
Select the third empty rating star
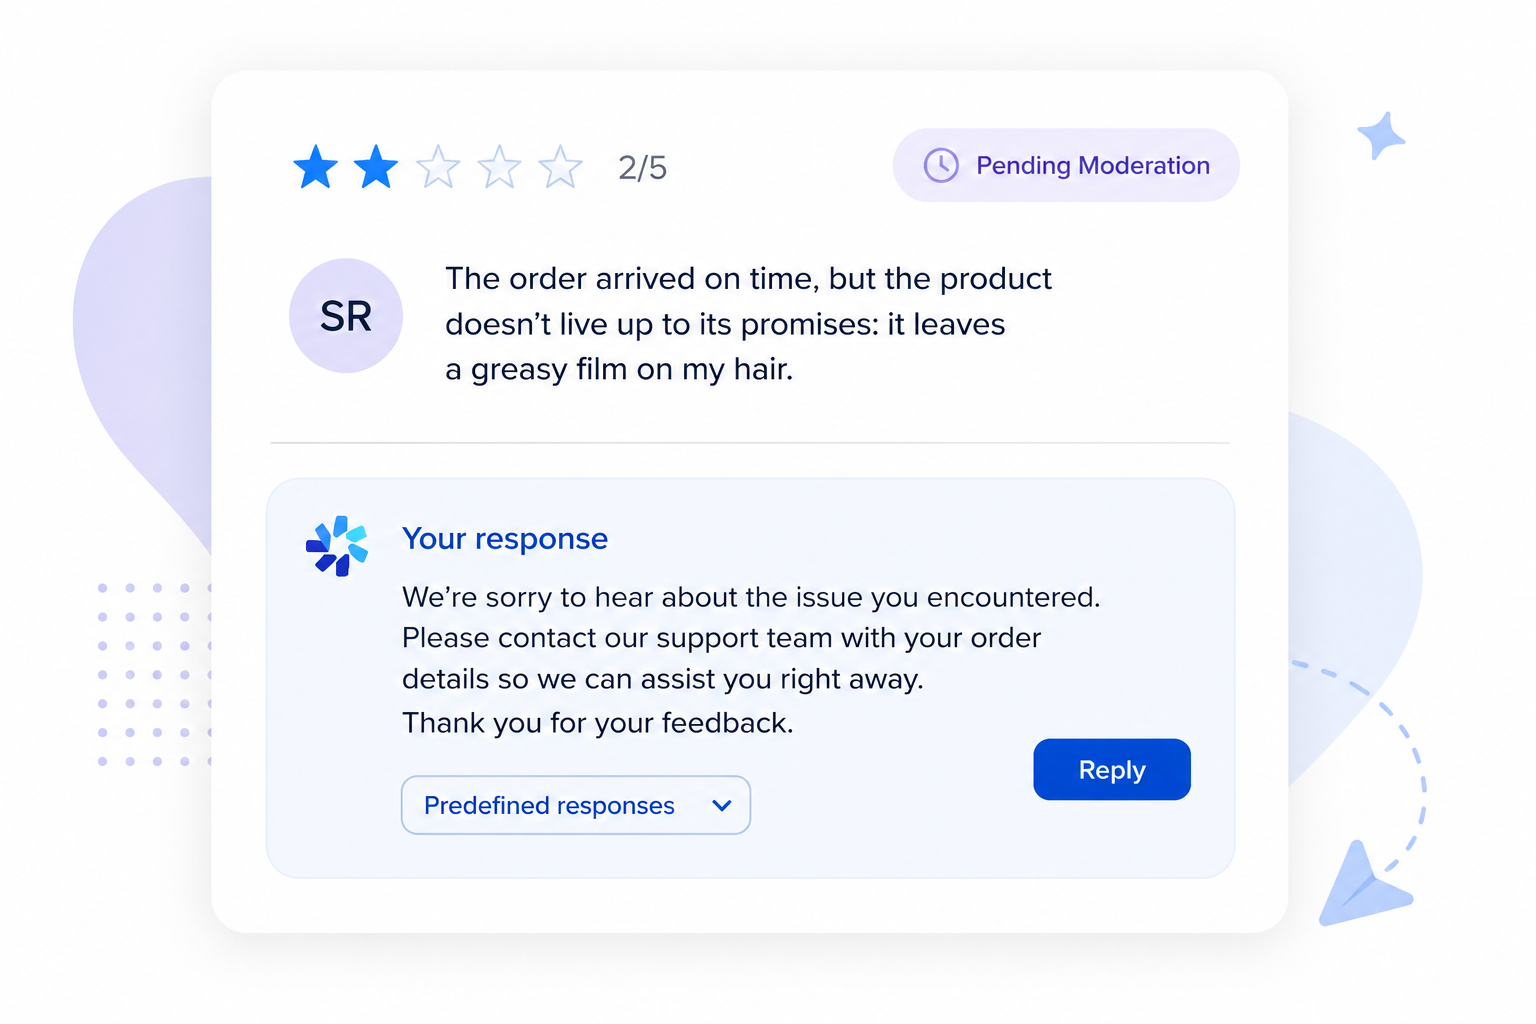(438, 167)
